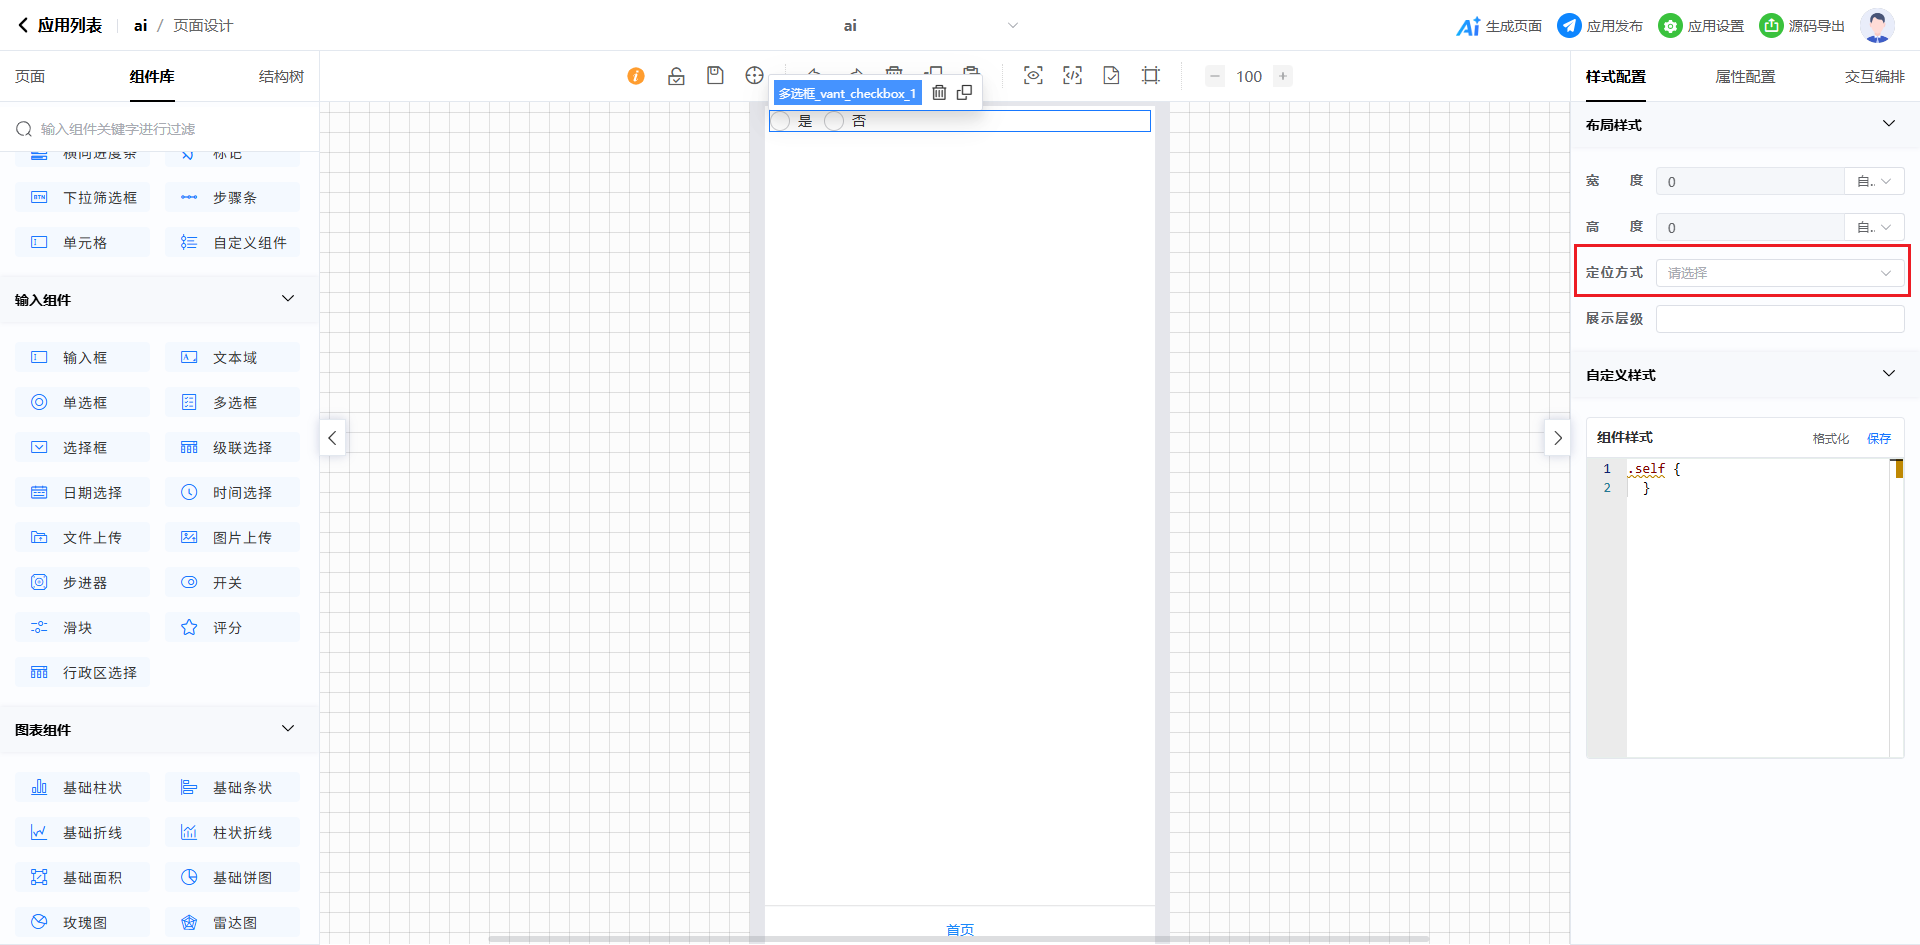Click 格式化 to format component style
Image resolution: width=1920 pixels, height=945 pixels.
(x=1830, y=438)
